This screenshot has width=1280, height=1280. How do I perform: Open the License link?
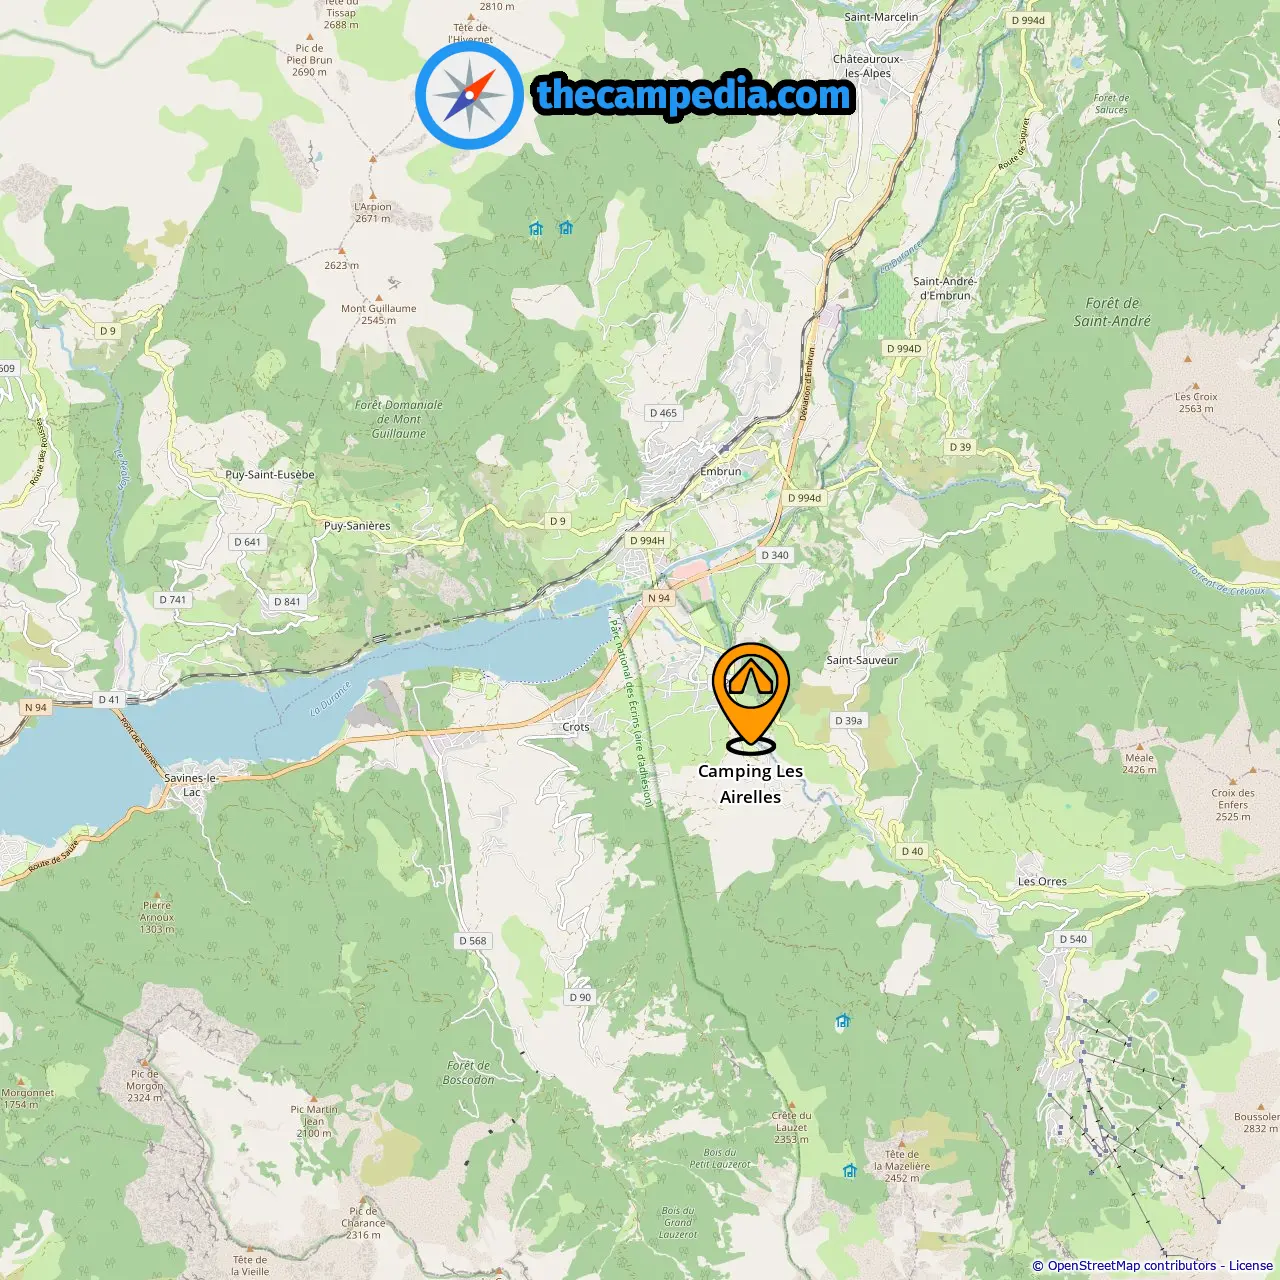pyautogui.click(x=1250, y=1265)
